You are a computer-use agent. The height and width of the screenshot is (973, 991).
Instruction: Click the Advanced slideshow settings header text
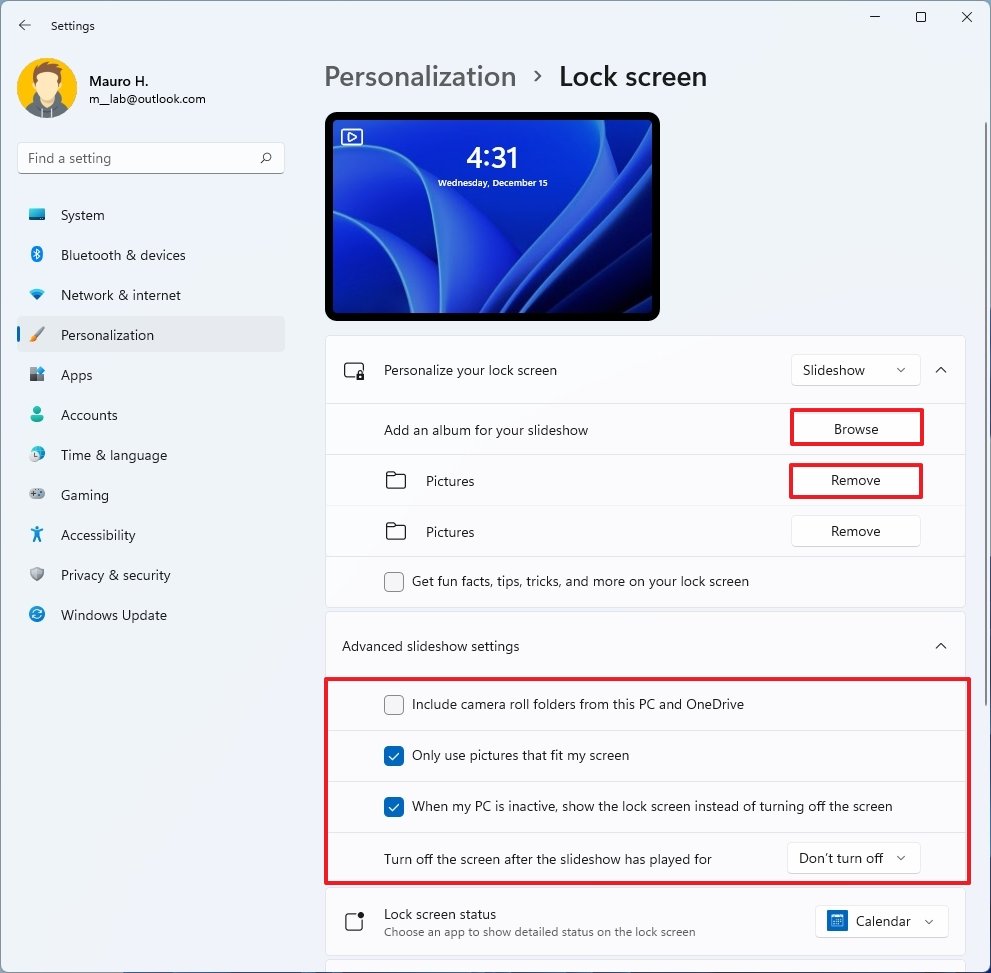[430, 646]
